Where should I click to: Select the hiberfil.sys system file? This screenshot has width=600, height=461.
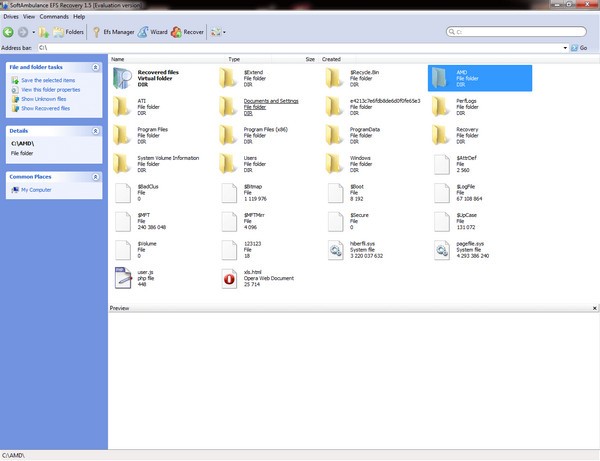(x=338, y=249)
